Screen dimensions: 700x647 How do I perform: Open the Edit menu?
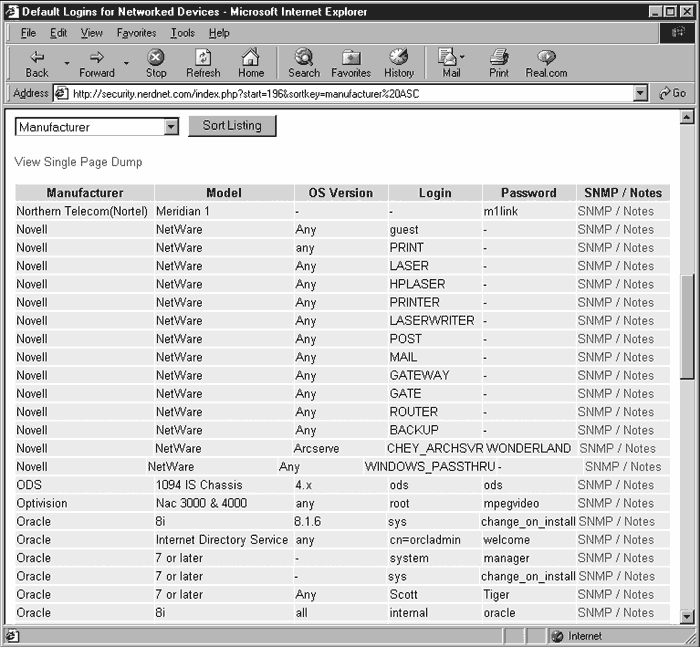click(58, 33)
